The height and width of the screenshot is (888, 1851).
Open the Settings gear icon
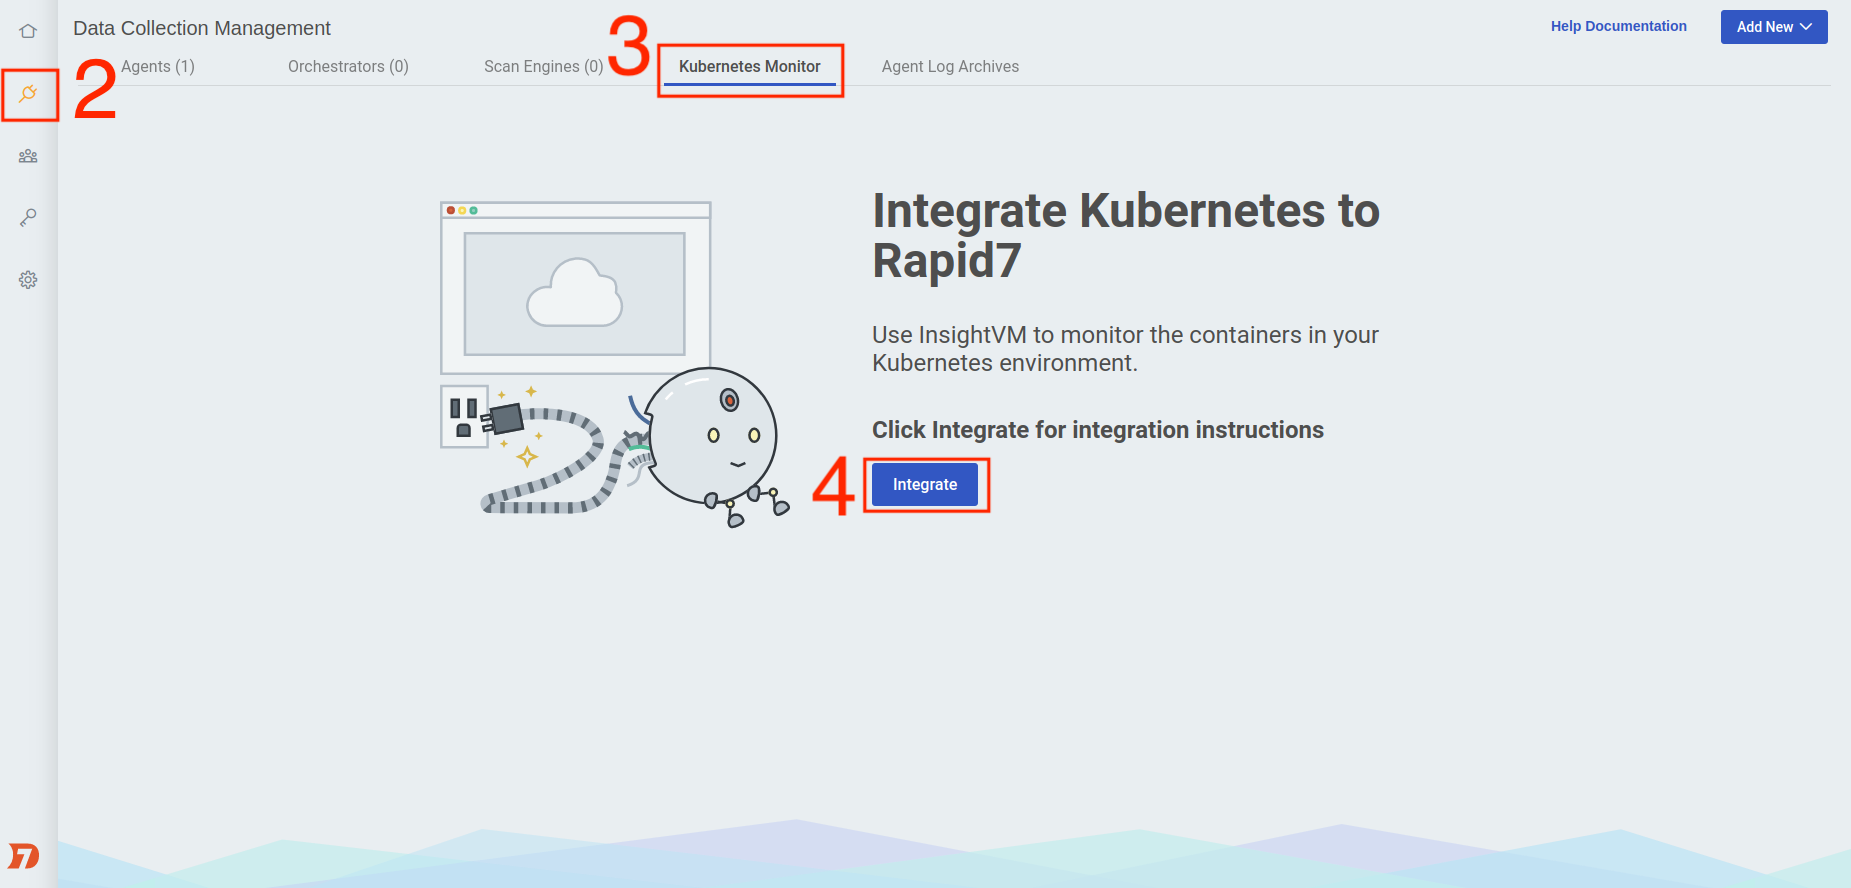28,280
